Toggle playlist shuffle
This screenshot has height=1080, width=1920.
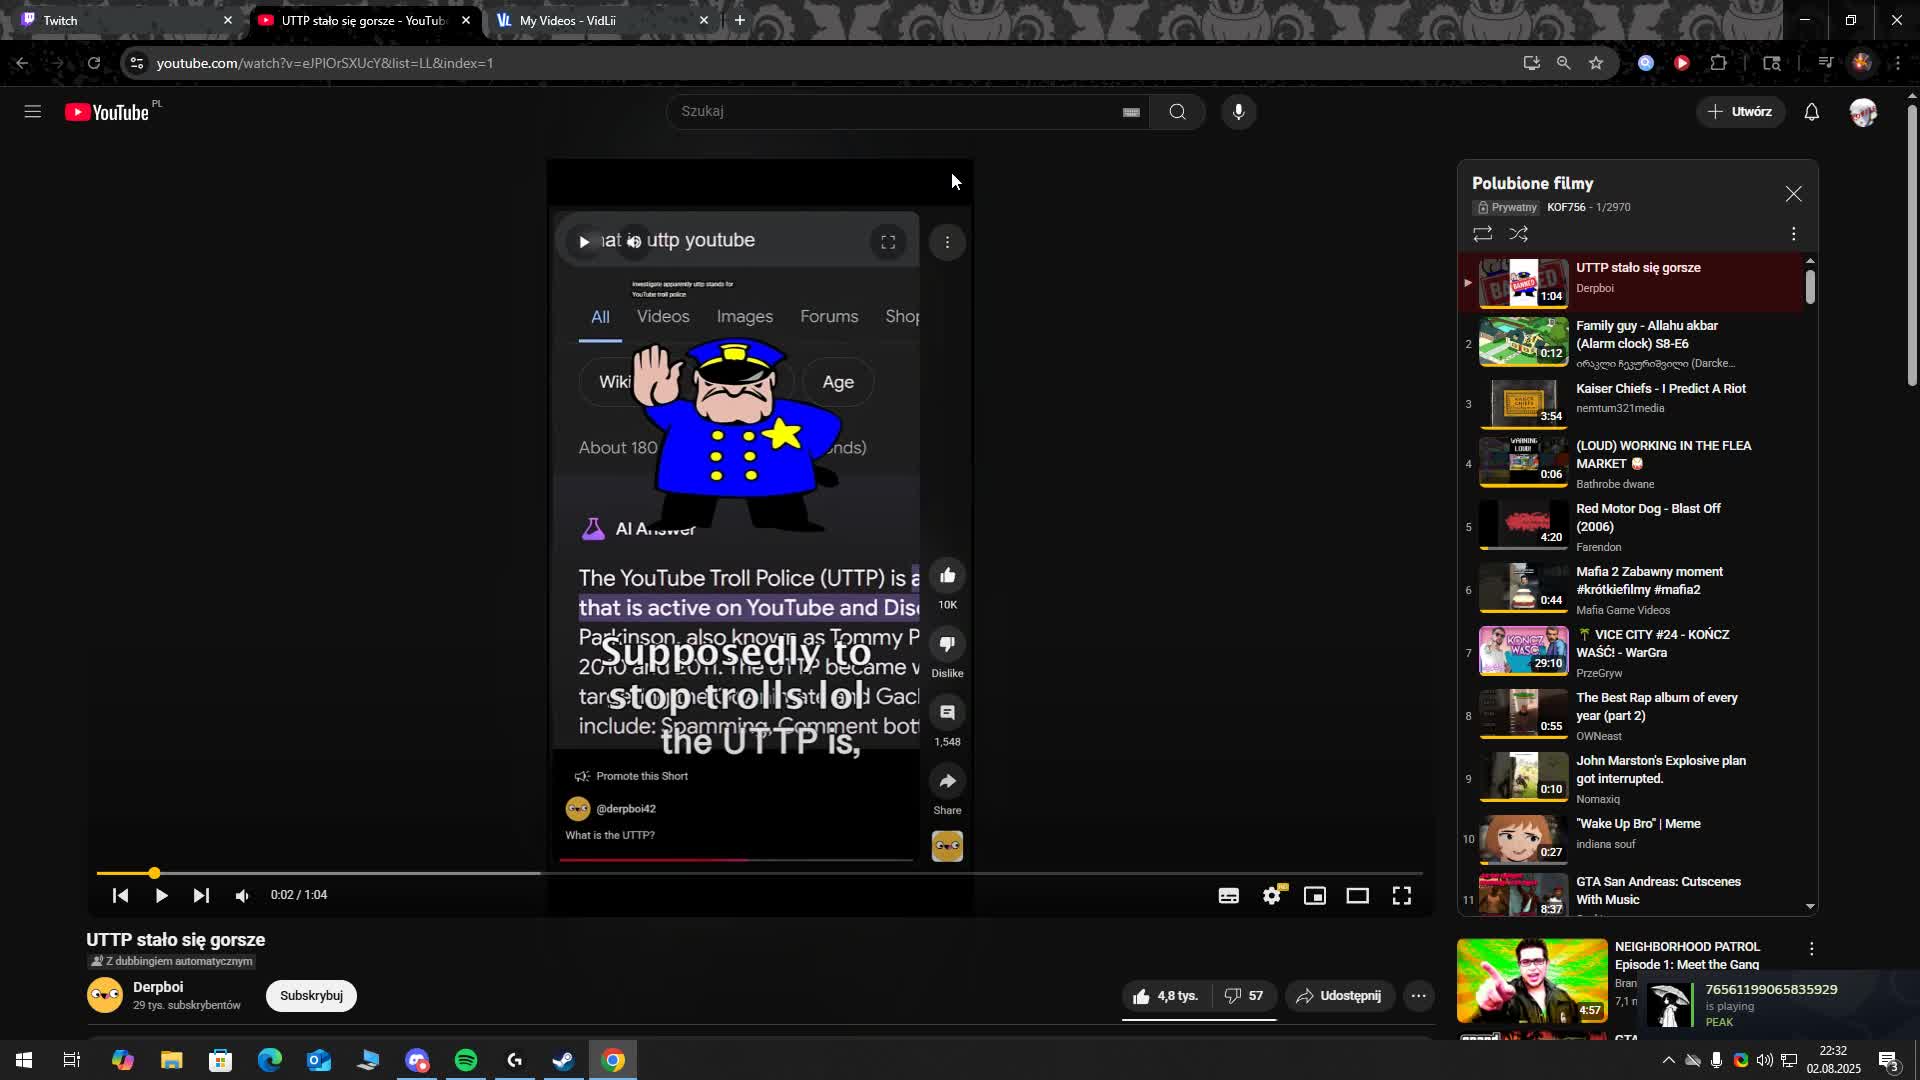point(1518,234)
